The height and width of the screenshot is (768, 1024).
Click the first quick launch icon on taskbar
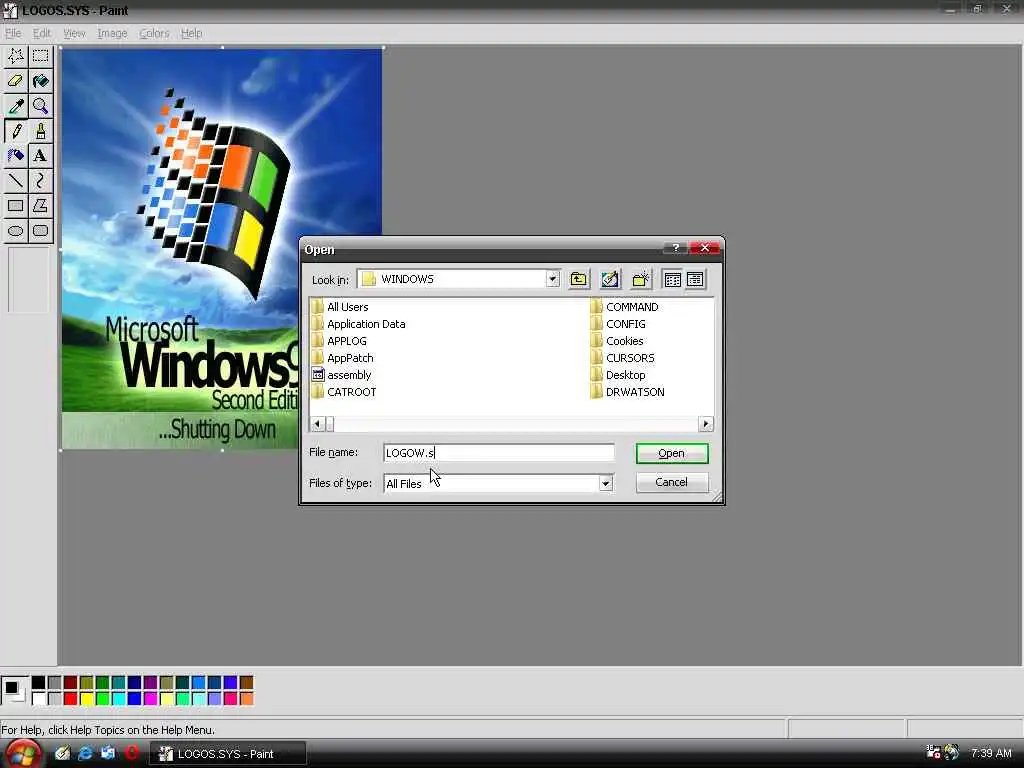(62, 753)
